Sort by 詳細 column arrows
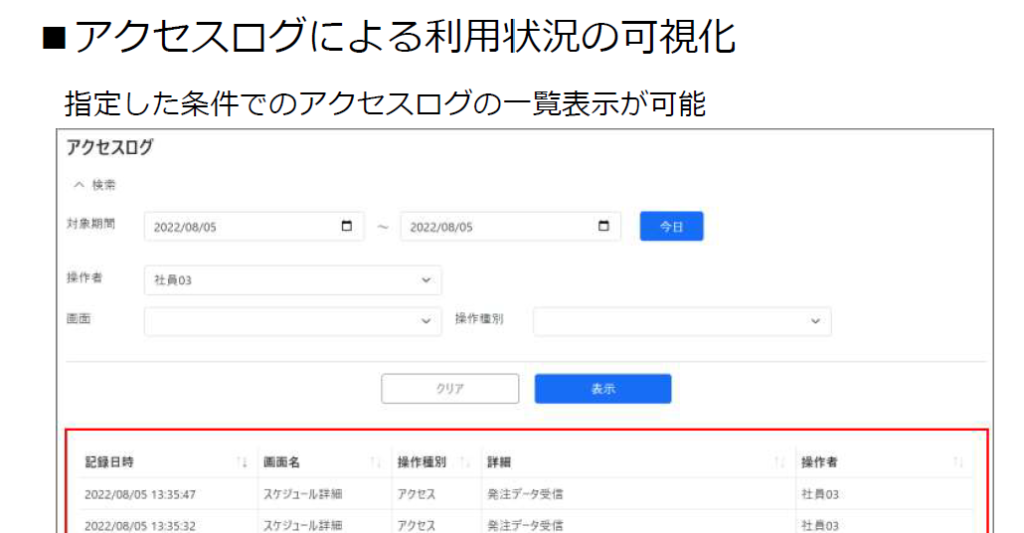The width and height of the screenshot is (1024, 533). pos(779,462)
